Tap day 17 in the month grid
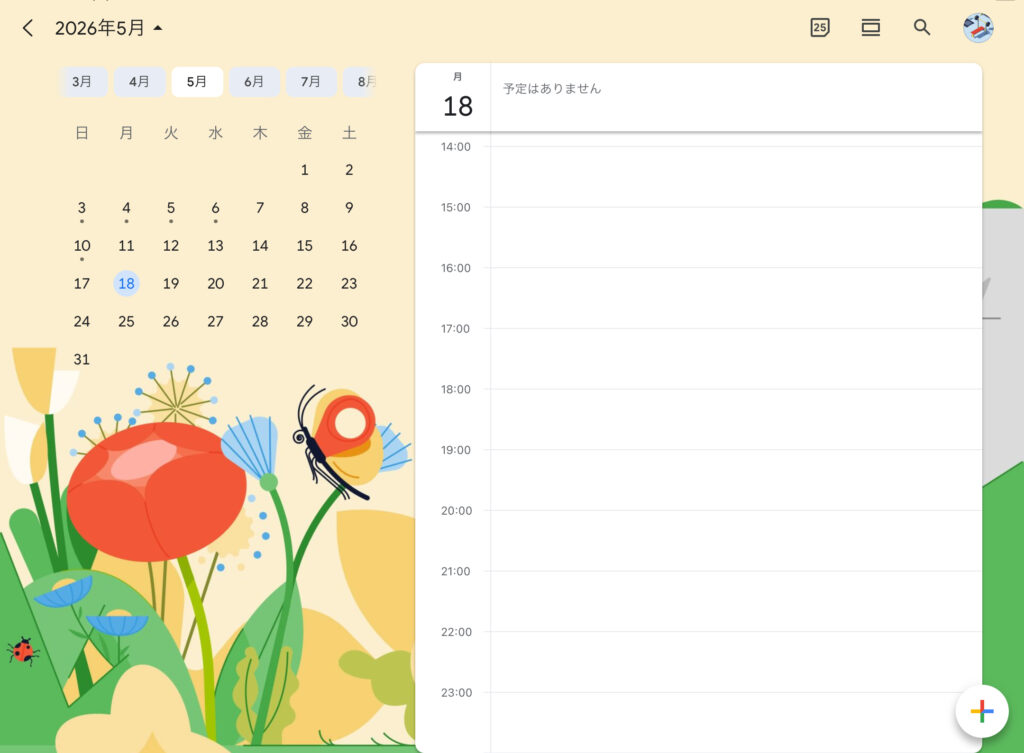Image resolution: width=1024 pixels, height=753 pixels. click(x=82, y=283)
